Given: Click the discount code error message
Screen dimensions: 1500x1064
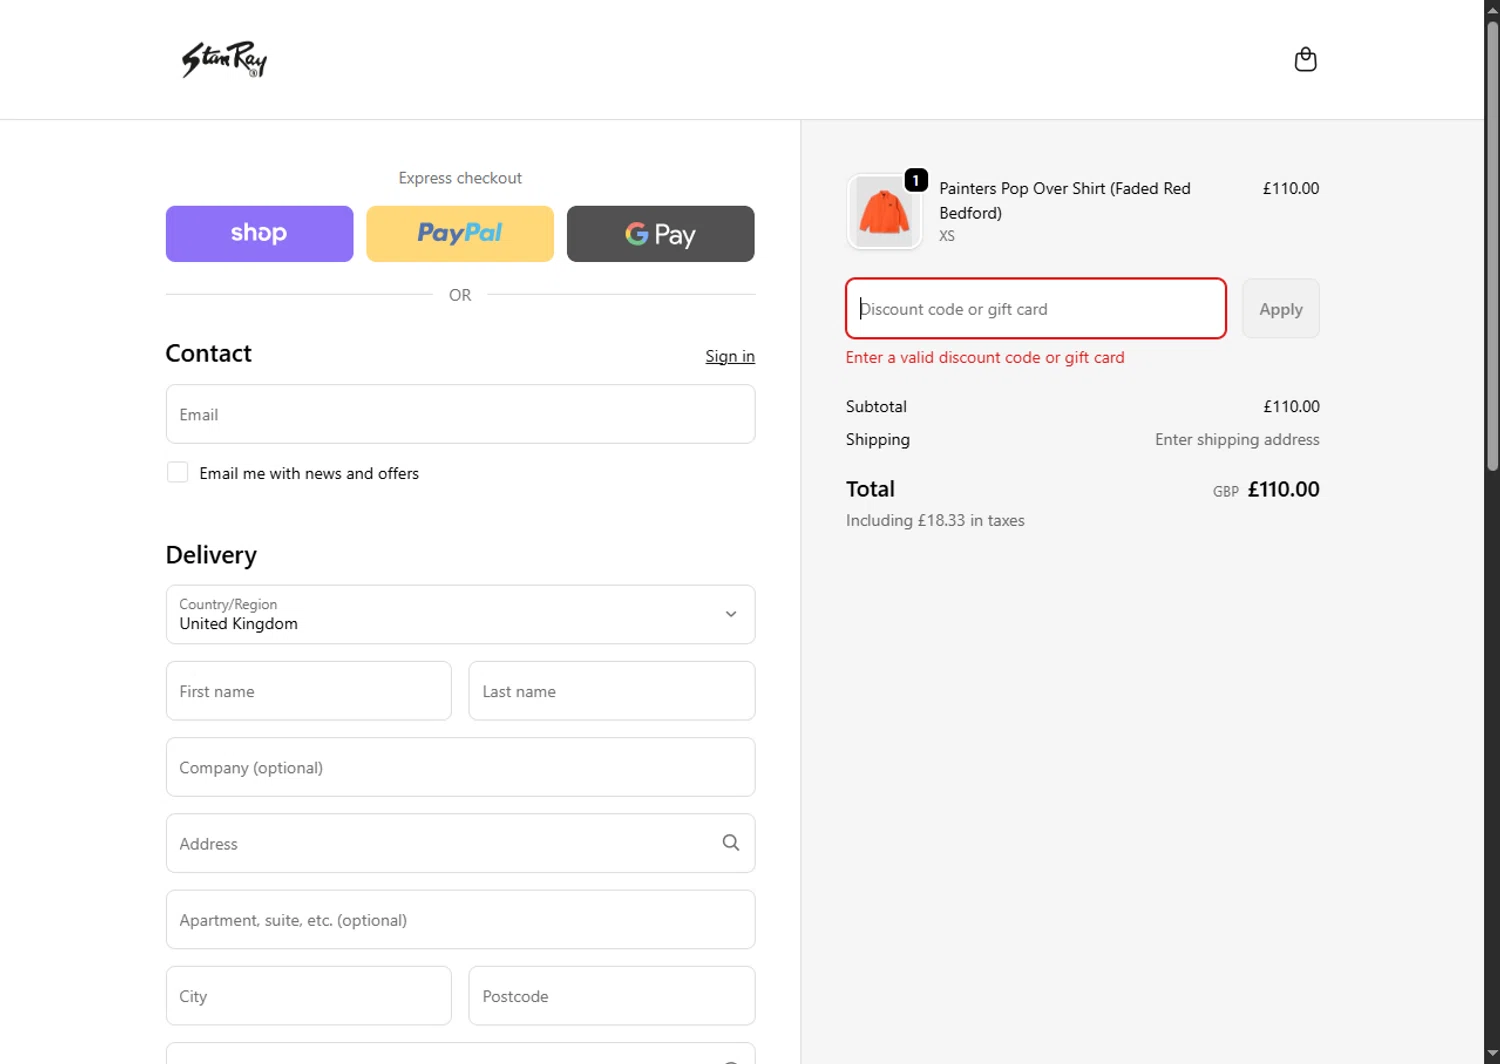Looking at the screenshot, I should pos(985,357).
